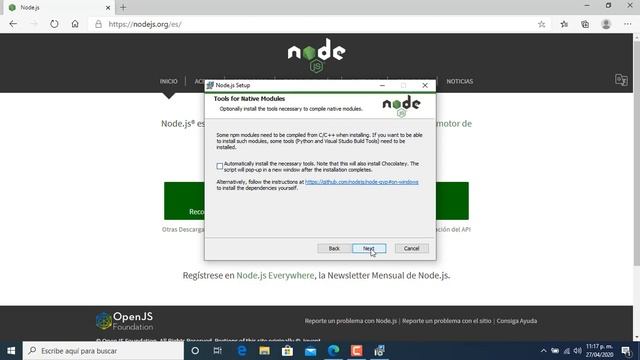This screenshot has width=640, height=360.
Task: Add this page to favorites with the star
Action: 542,24
